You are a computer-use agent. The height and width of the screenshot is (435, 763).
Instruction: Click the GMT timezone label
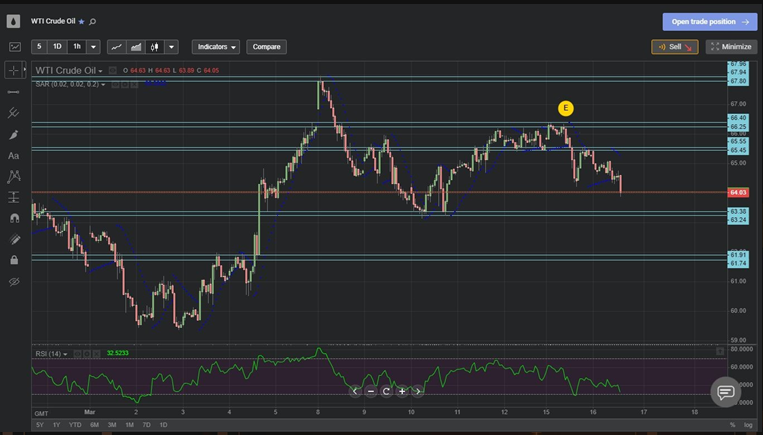(x=41, y=414)
